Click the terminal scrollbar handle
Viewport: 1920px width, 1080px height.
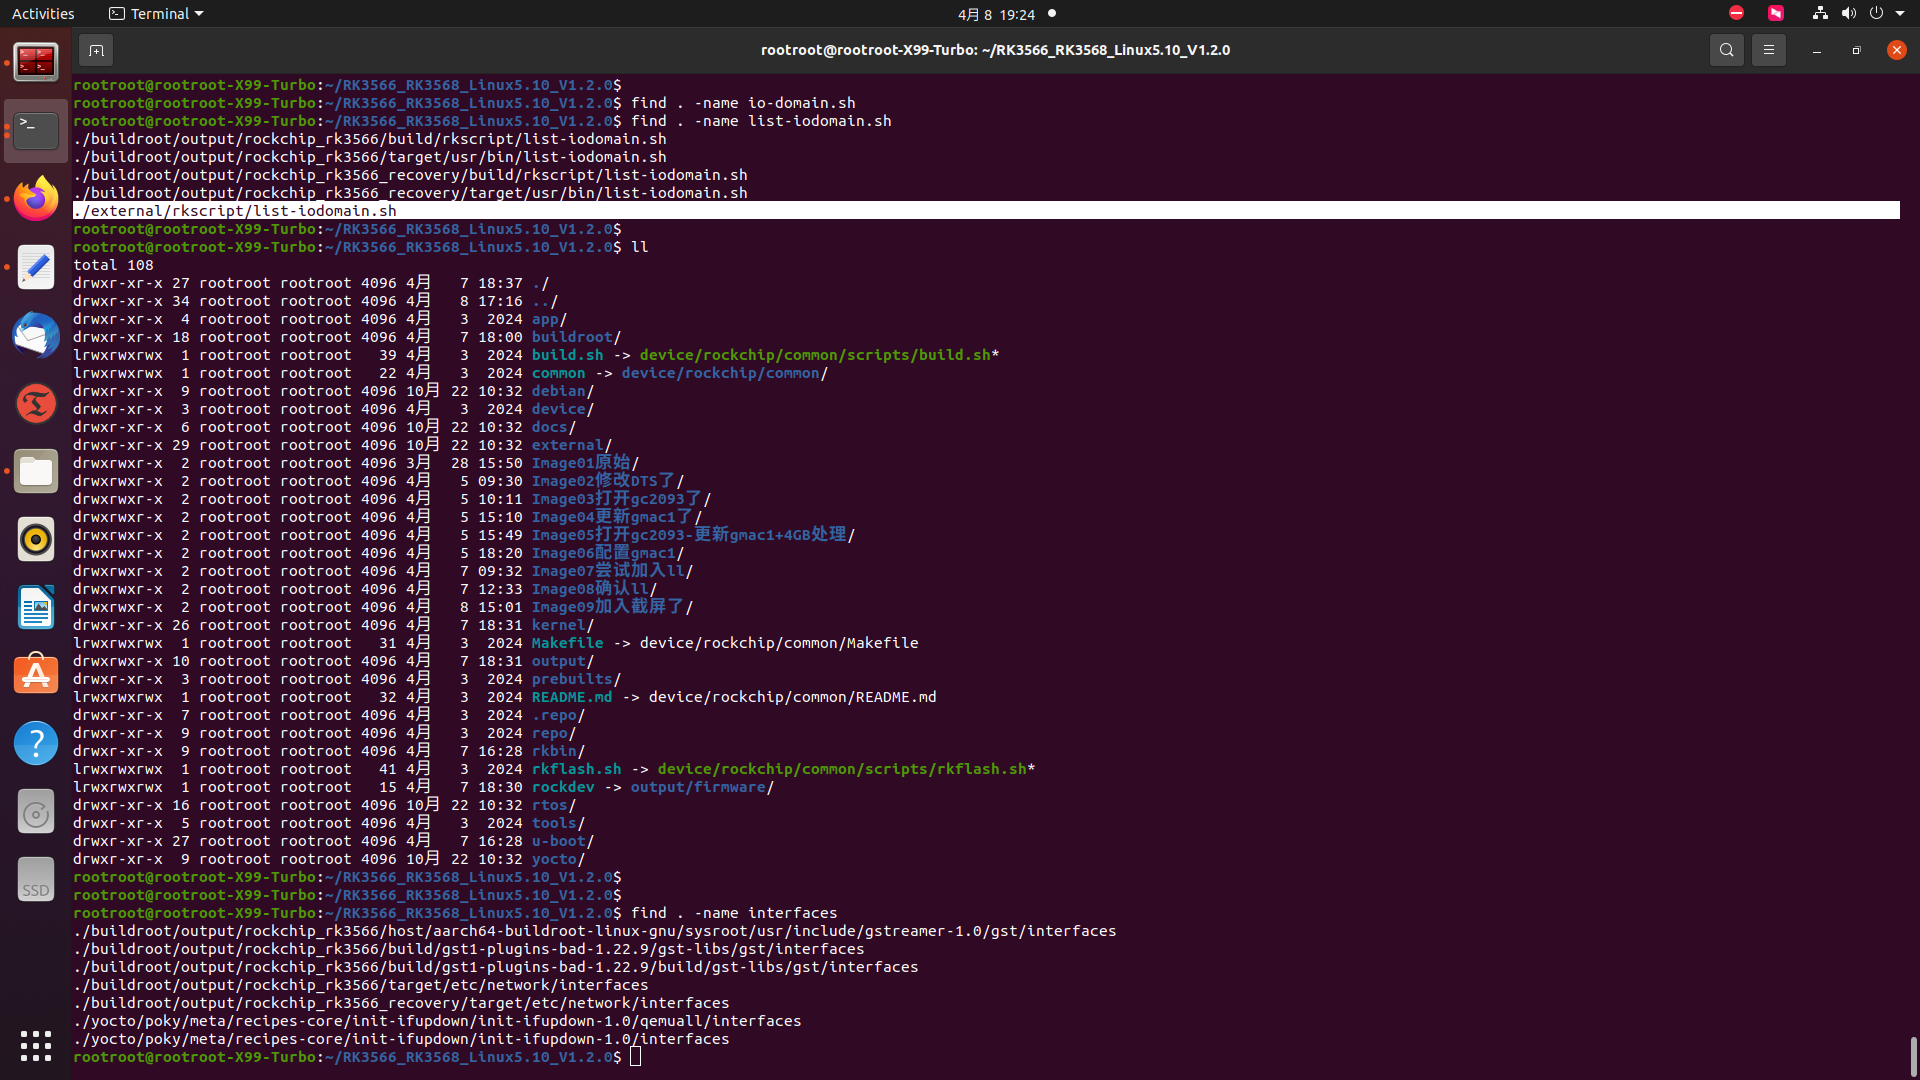[1913, 1055]
